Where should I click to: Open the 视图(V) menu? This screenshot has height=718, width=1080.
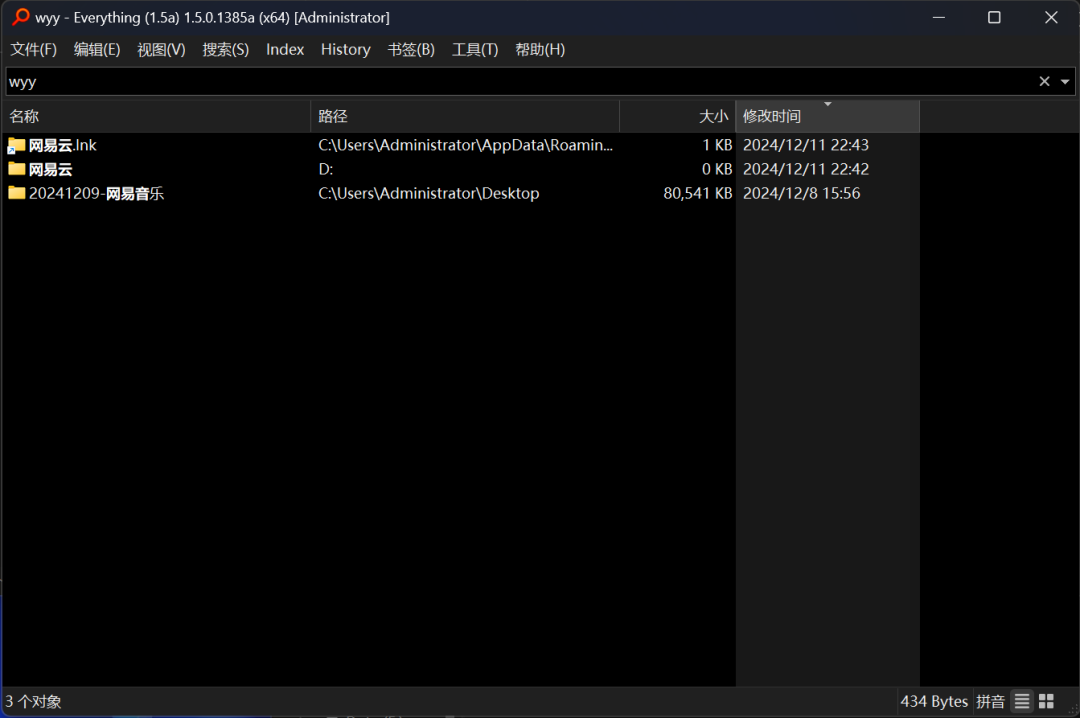pos(161,50)
